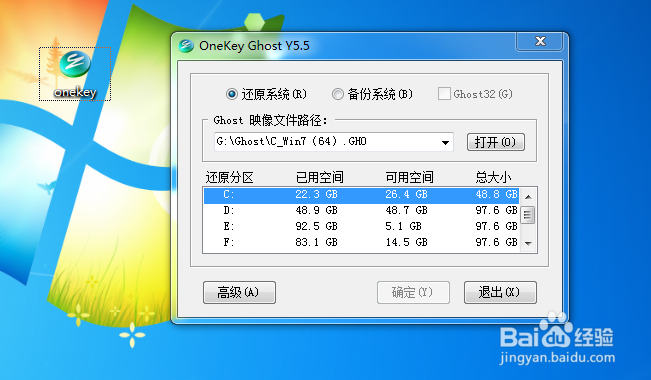Click the 可用空间 column header

point(409,177)
